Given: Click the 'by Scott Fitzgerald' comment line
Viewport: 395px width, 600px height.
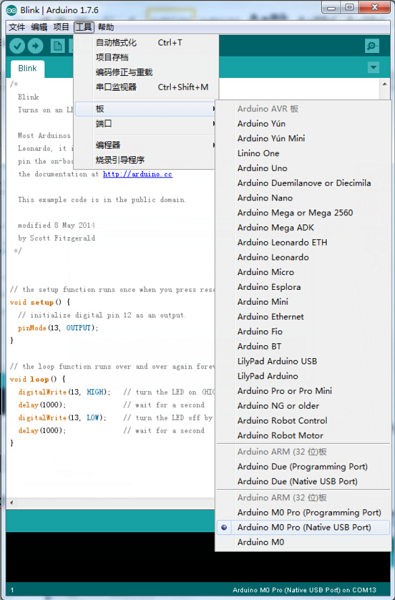Looking at the screenshot, I should point(57,238).
